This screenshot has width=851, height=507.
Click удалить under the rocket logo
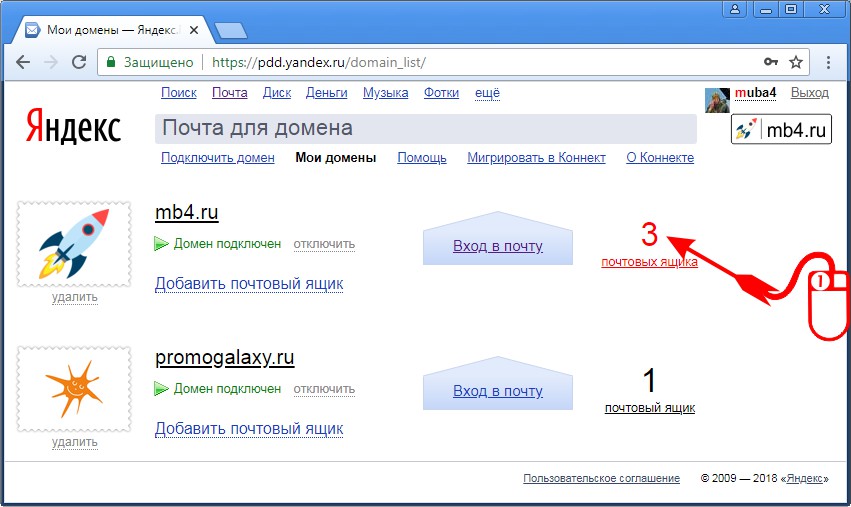tap(74, 297)
